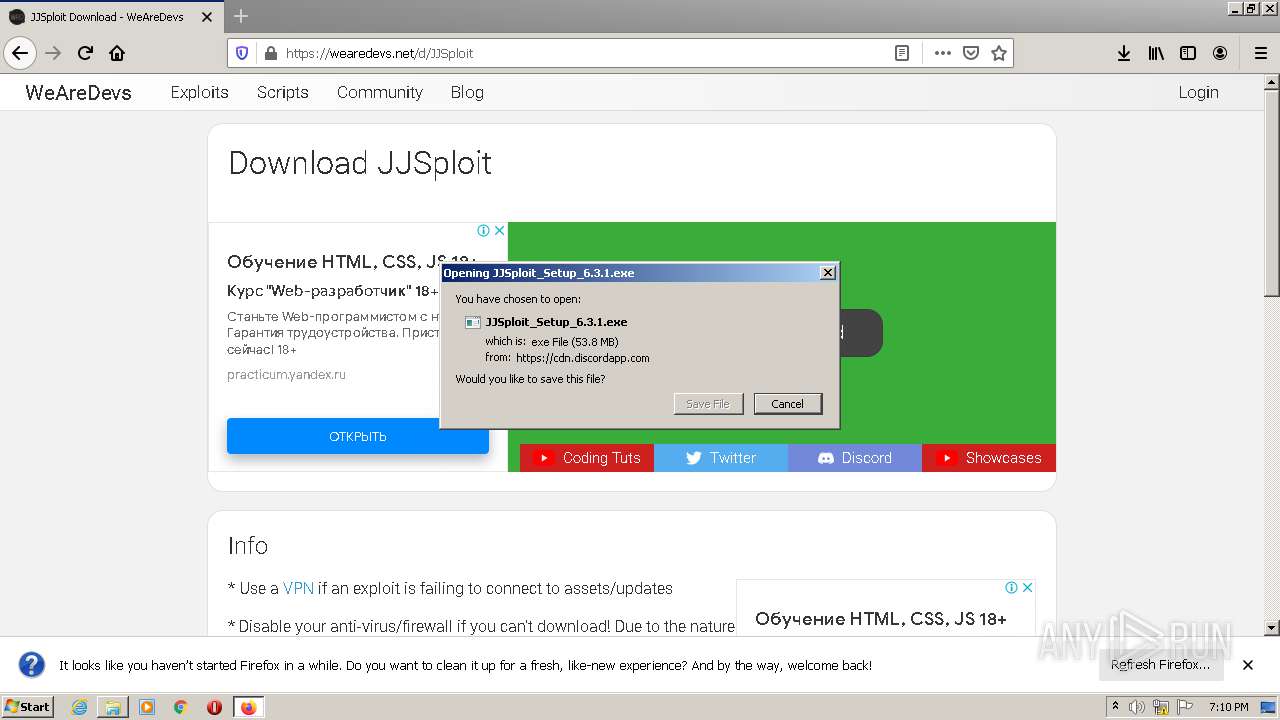Launch Chrome from the taskbar

coord(181,707)
